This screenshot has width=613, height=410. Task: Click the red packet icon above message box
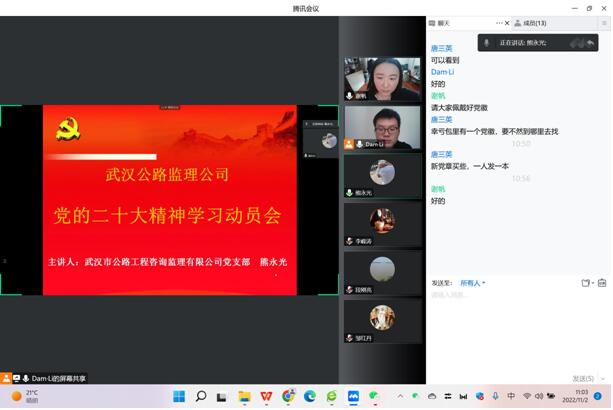coord(602,283)
